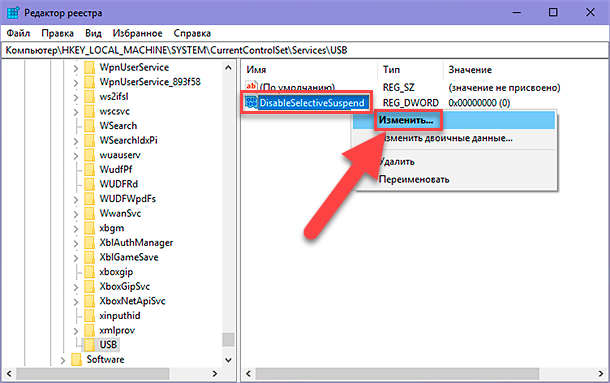Click the tree pane scroll-down arrow
Screen dimensions: 610x383
pyautogui.click(x=228, y=360)
